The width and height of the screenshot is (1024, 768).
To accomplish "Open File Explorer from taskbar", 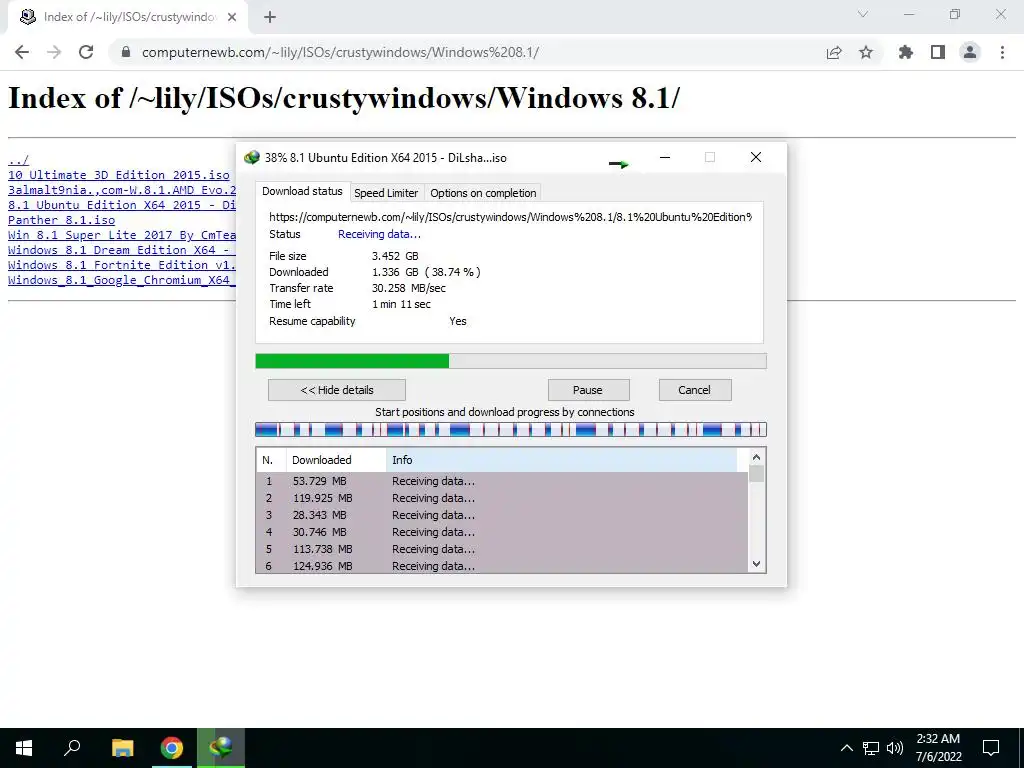I will [x=122, y=748].
